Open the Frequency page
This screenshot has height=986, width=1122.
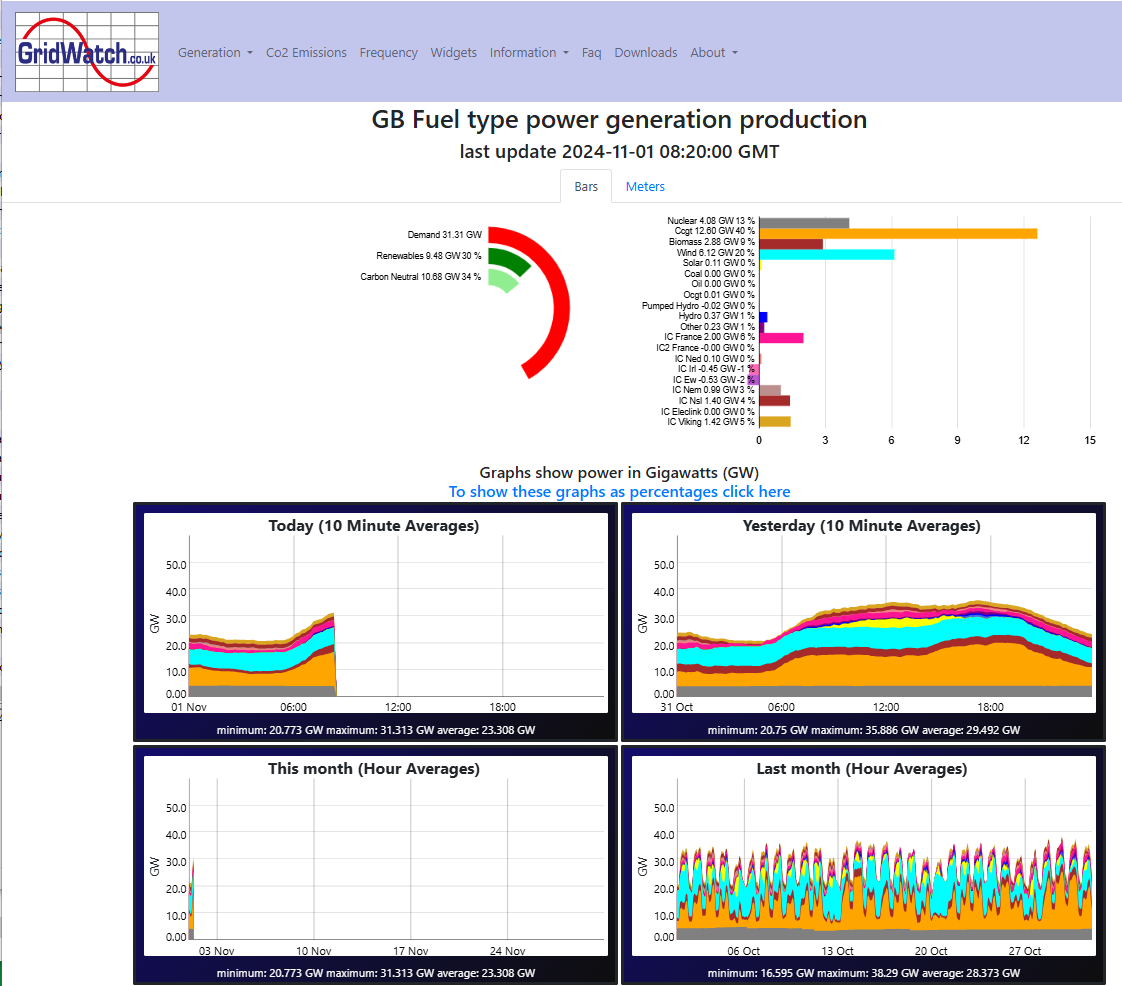pos(389,52)
